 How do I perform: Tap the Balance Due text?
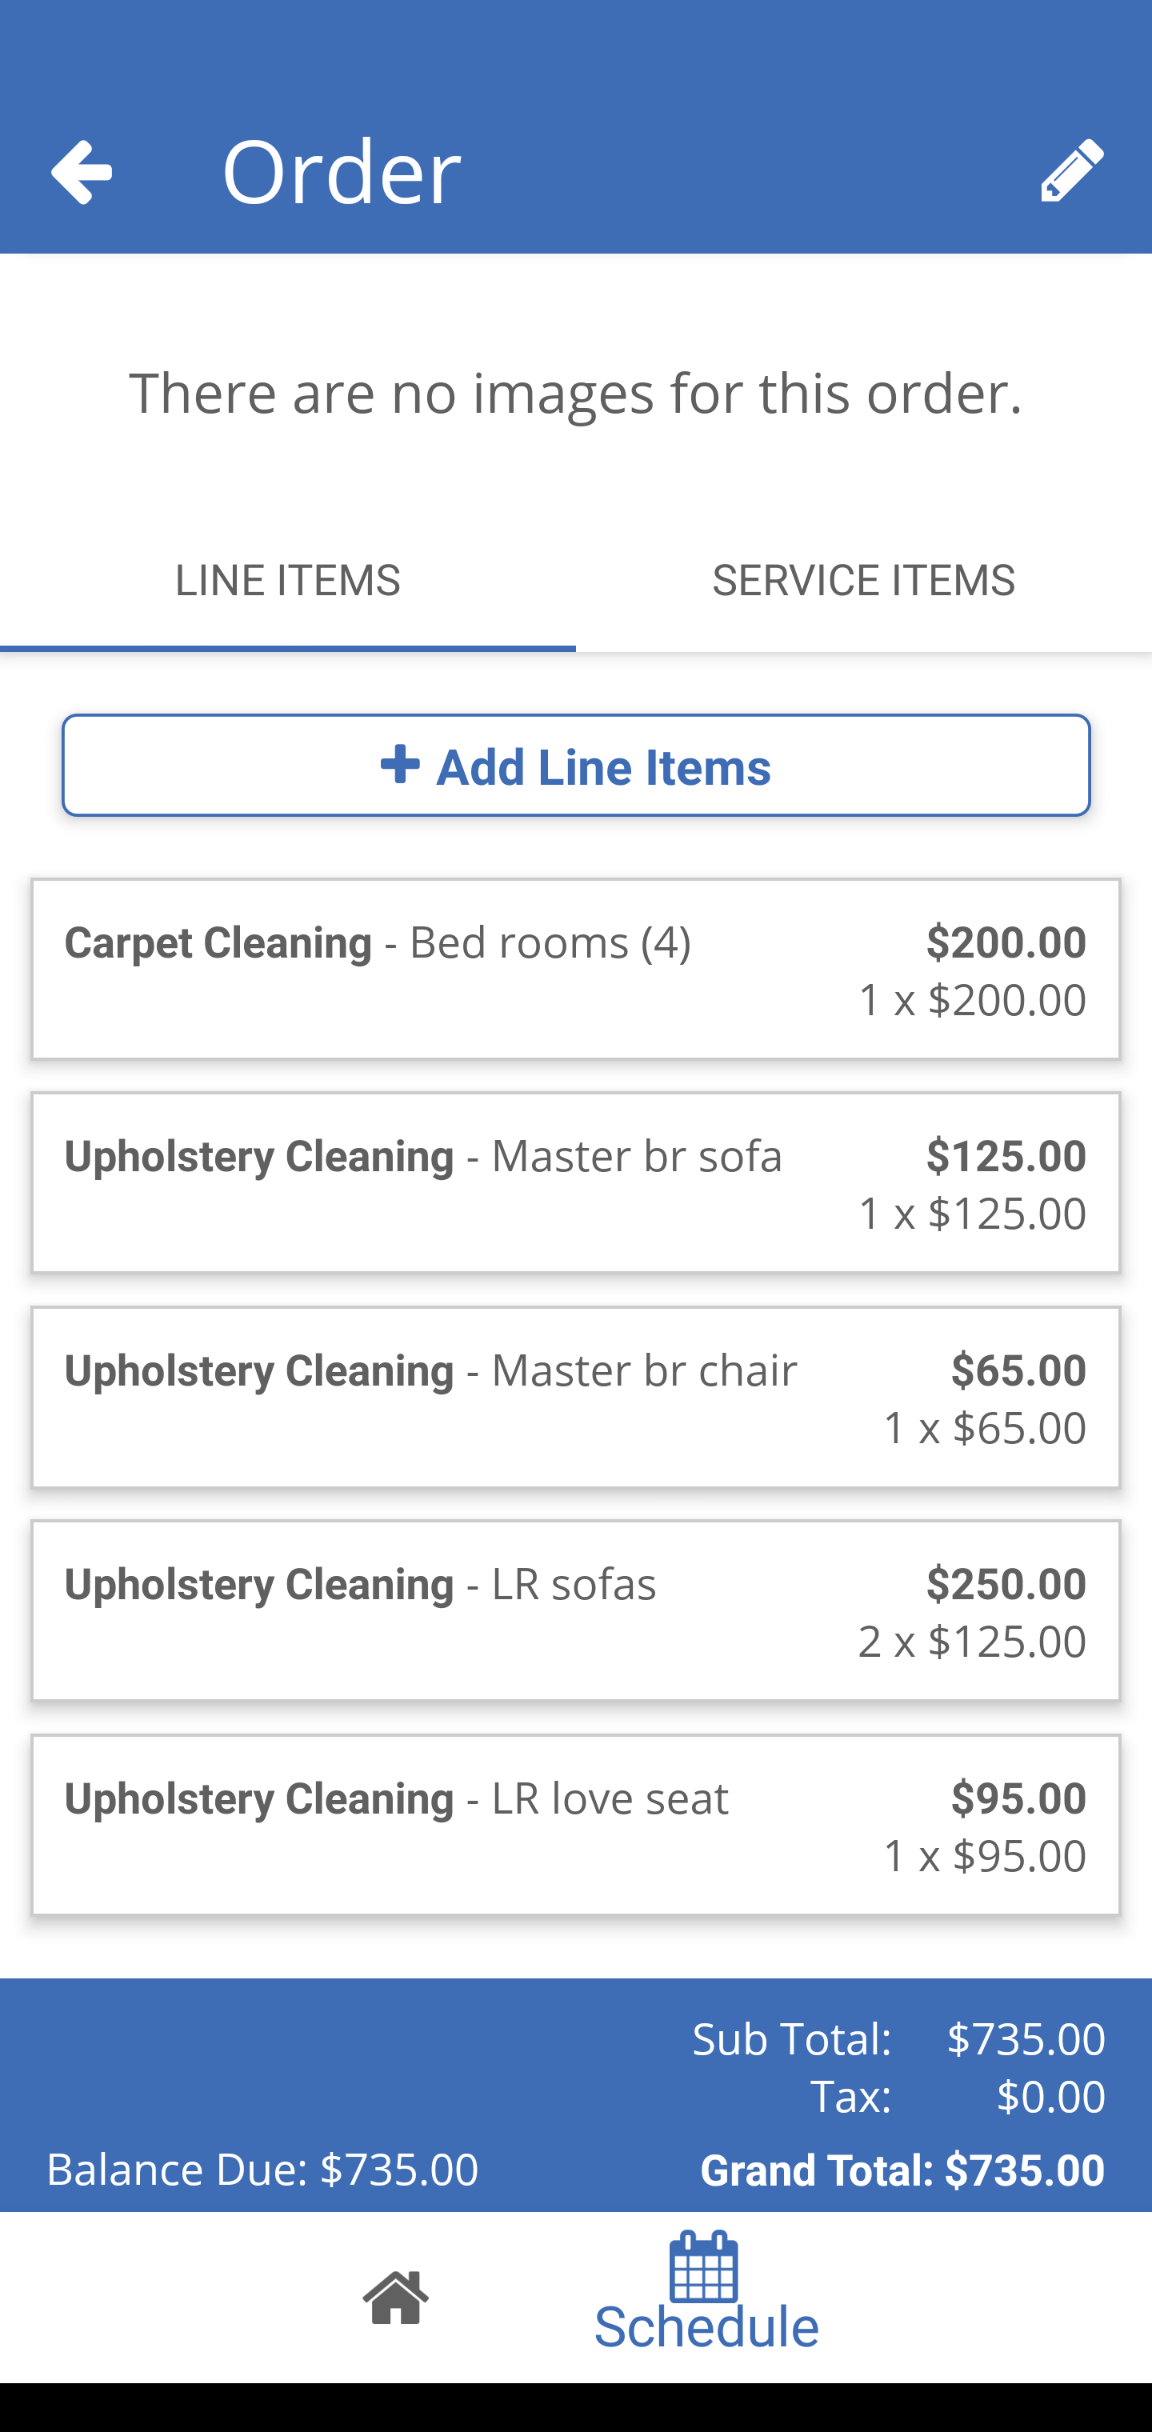pos(262,2170)
